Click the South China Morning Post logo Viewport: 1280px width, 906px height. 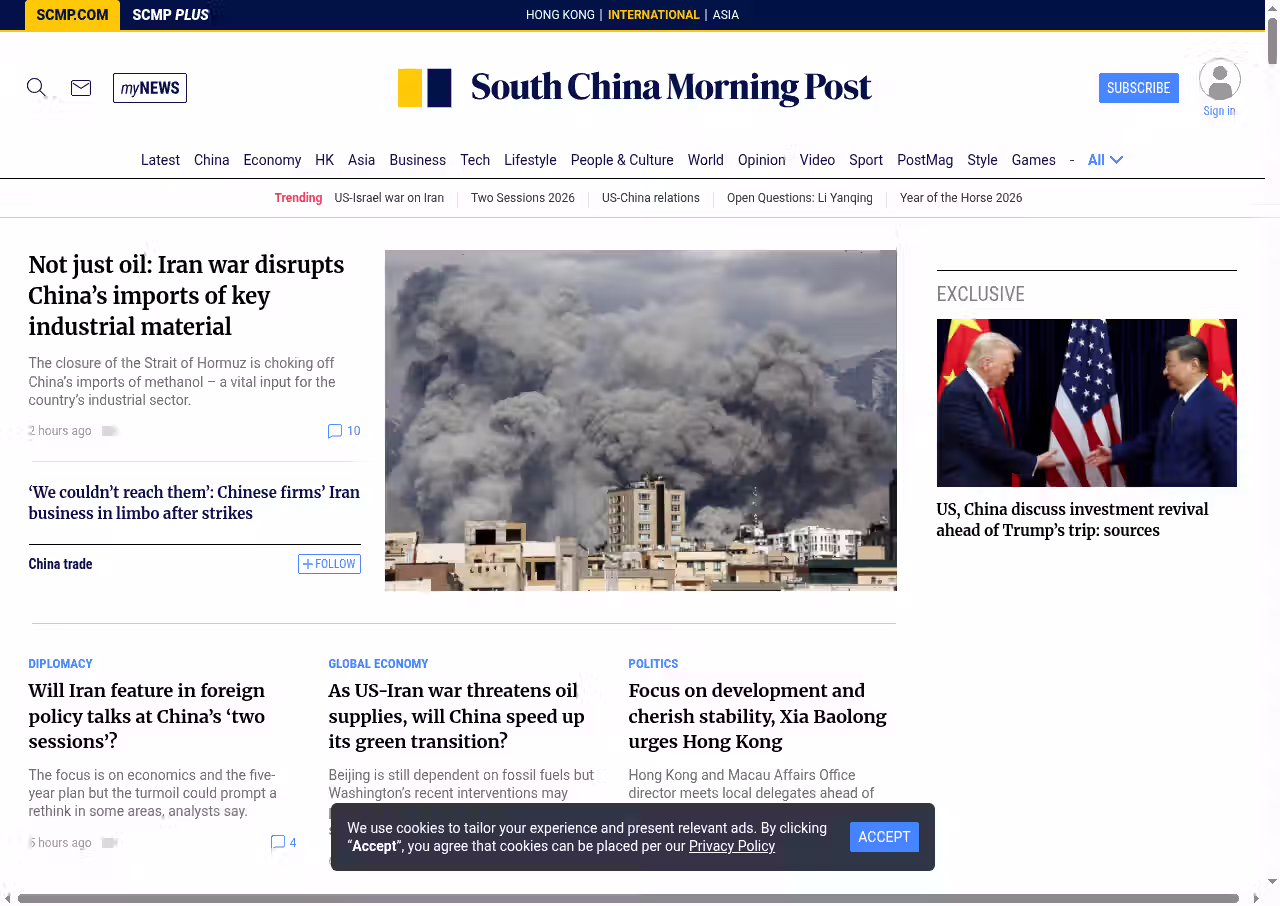(x=634, y=88)
